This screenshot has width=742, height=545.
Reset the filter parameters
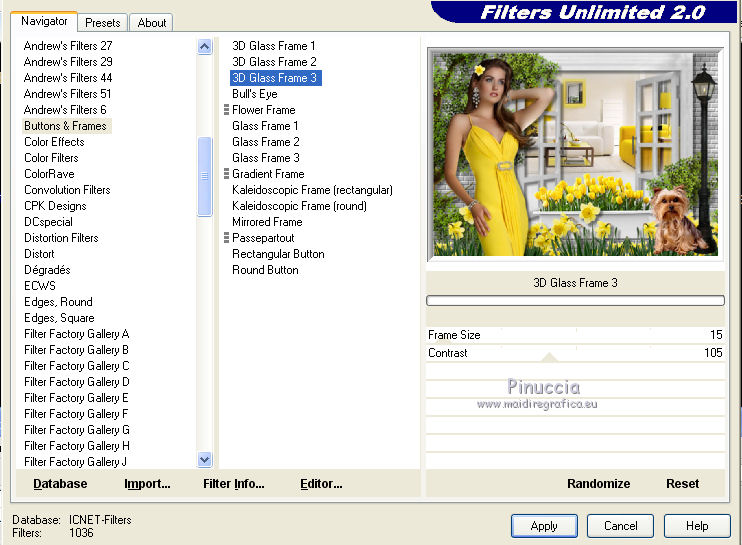tap(682, 483)
